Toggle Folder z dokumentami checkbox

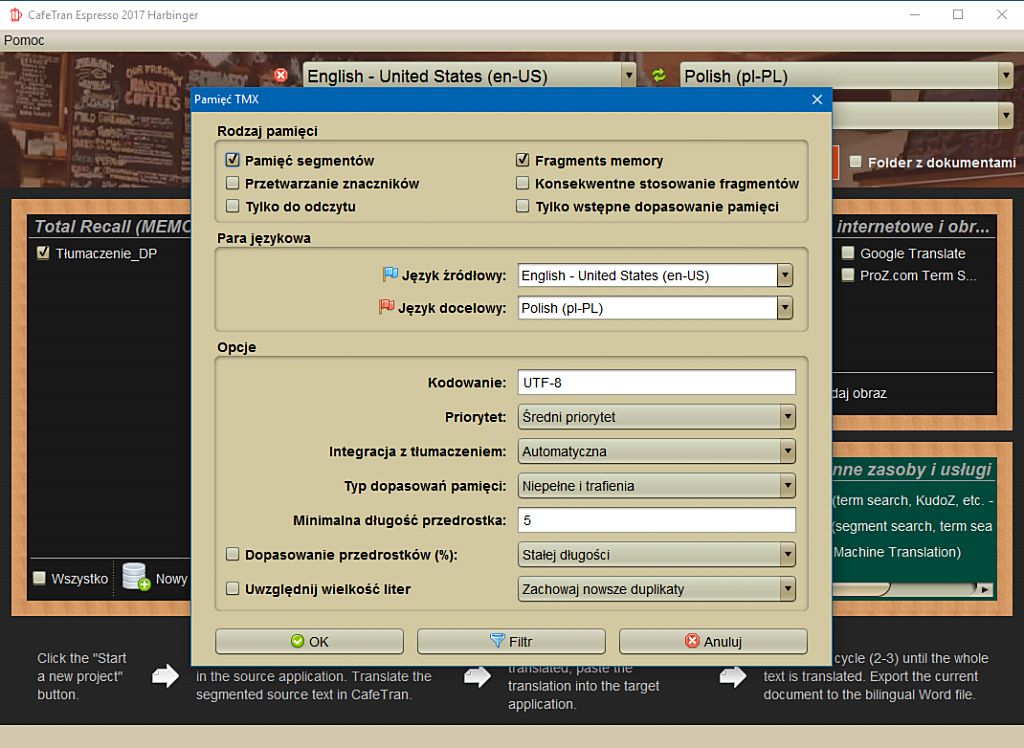click(x=856, y=161)
